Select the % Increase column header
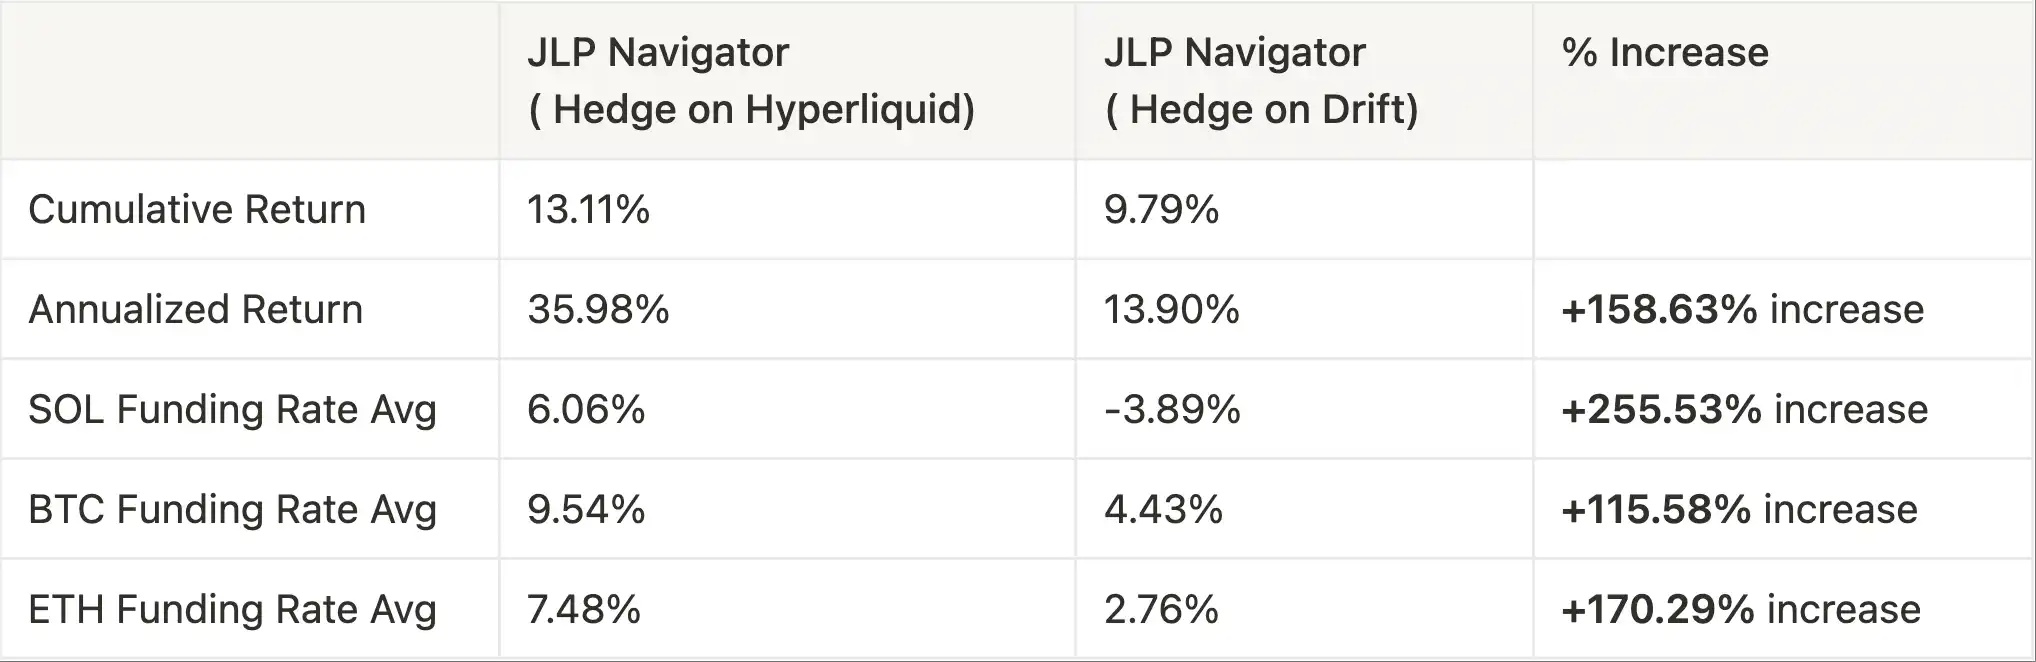 1665,53
